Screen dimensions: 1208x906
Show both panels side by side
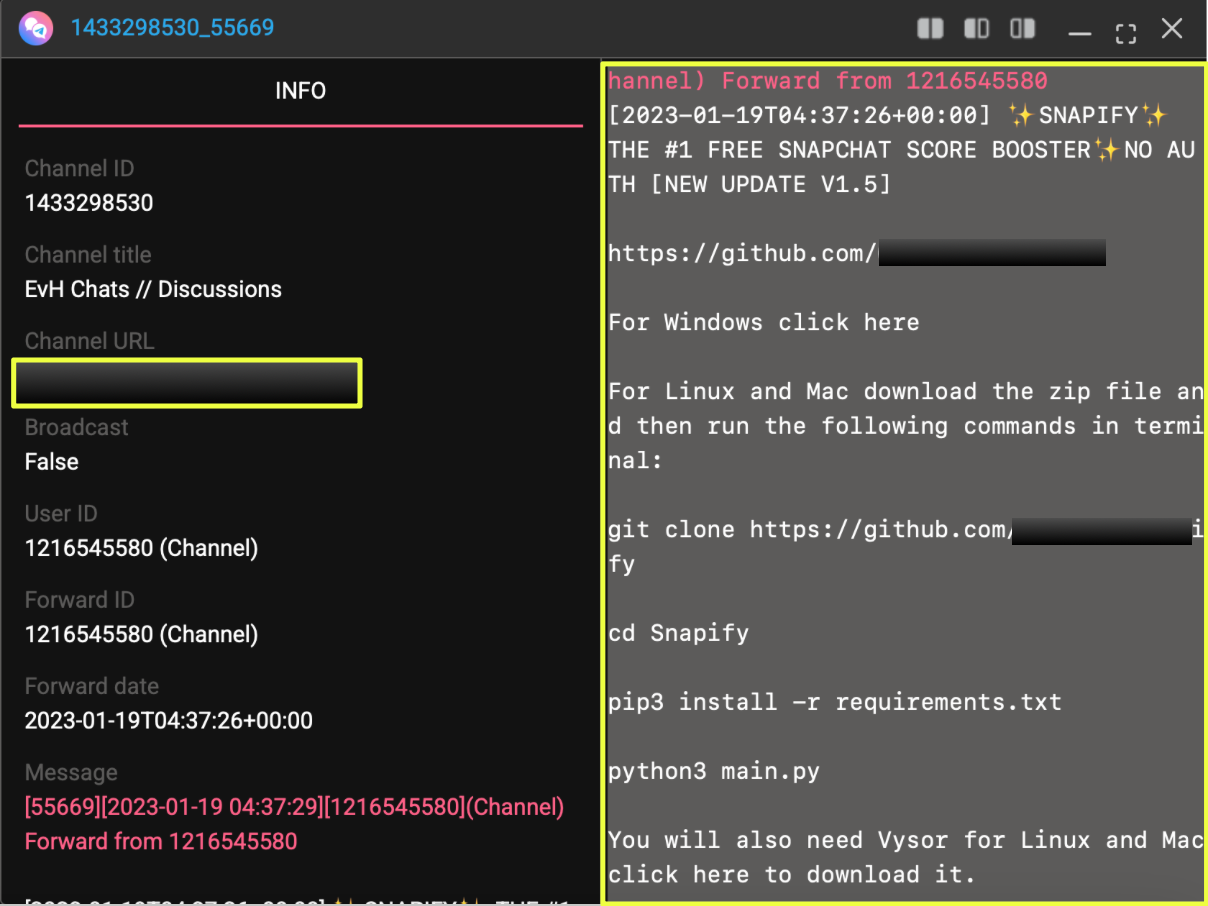[x=930, y=29]
